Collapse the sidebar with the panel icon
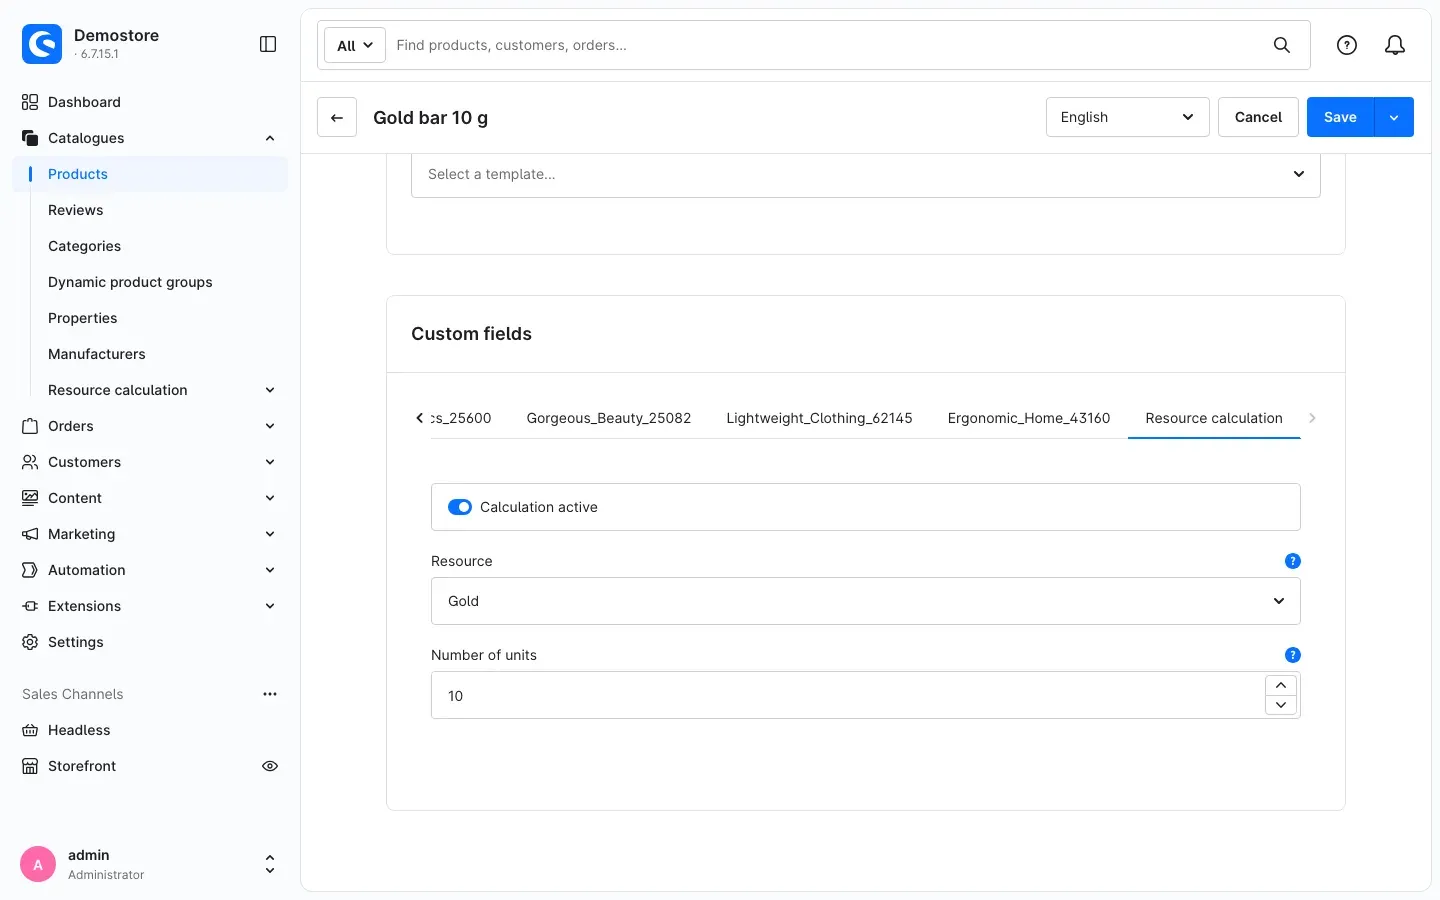The height and width of the screenshot is (900, 1440). coord(268,44)
